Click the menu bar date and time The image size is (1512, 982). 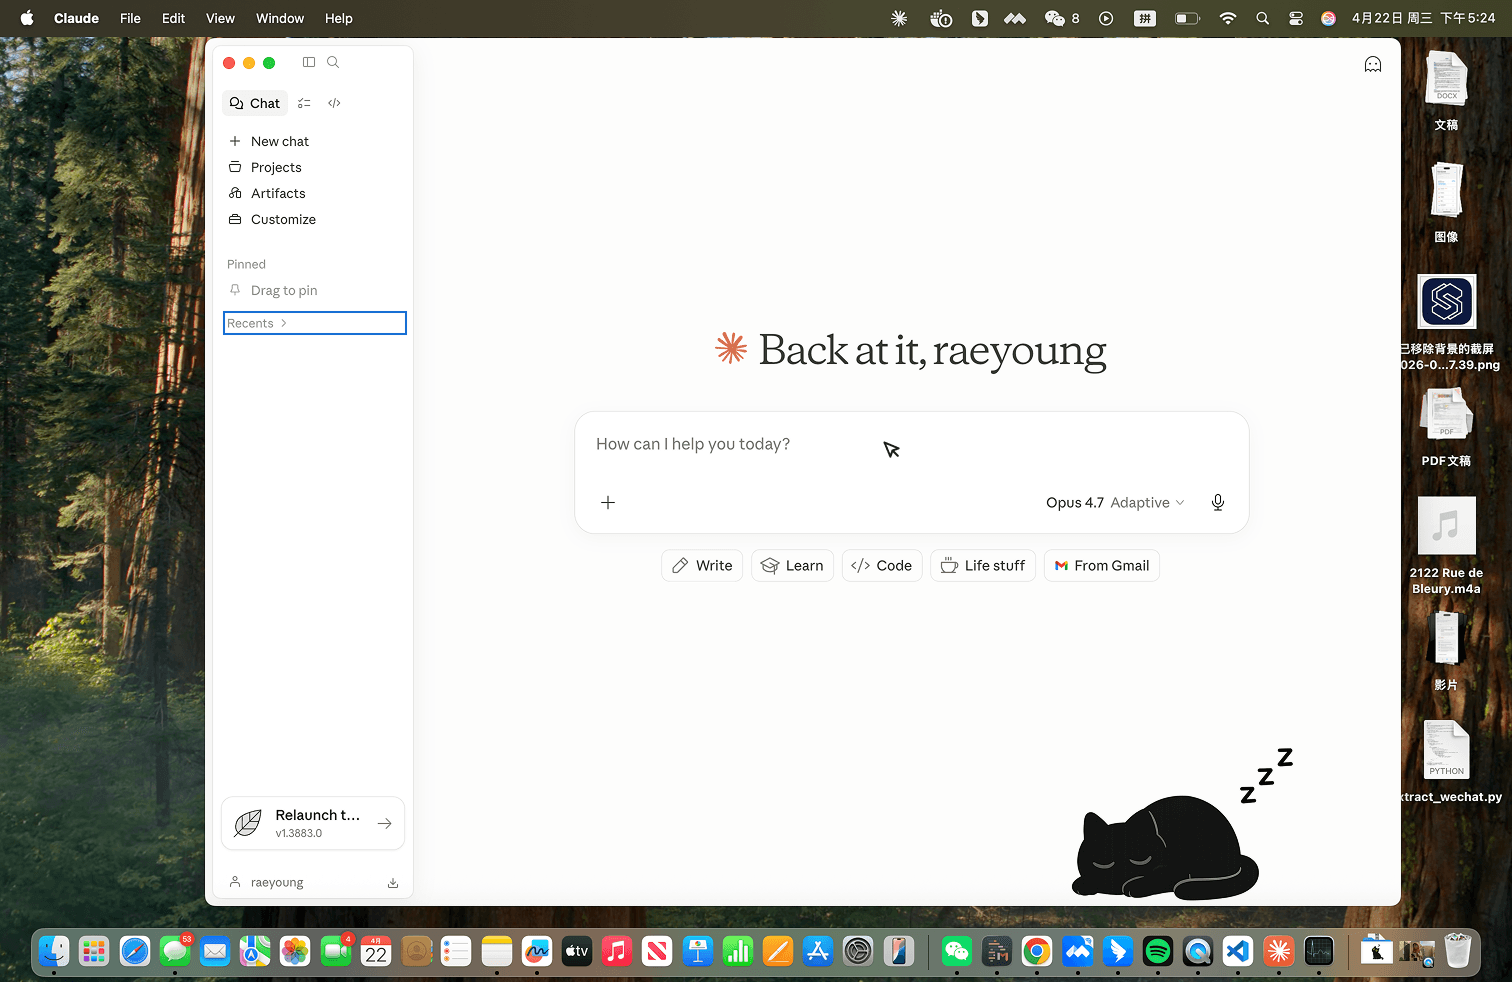(1424, 18)
